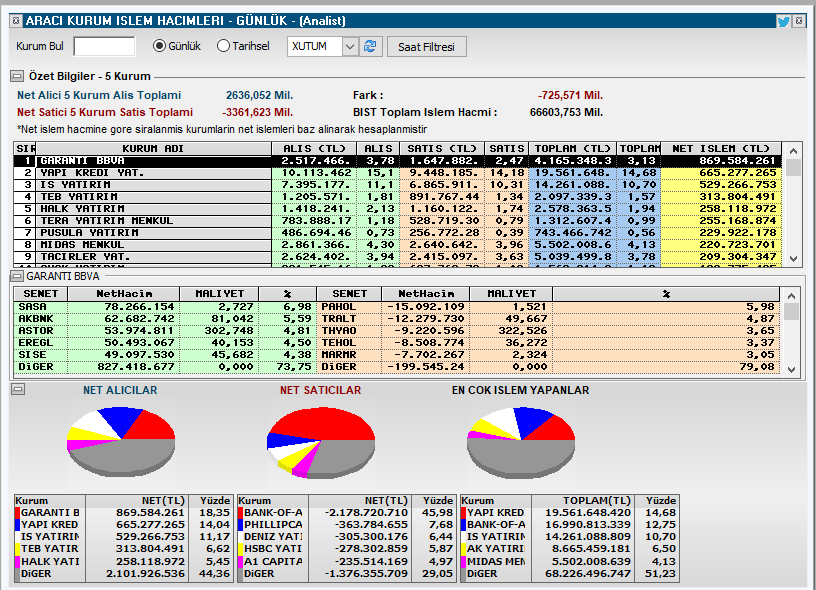The image size is (816, 590).
Task: Click the Saat Filtresi button
Action: (x=426, y=47)
